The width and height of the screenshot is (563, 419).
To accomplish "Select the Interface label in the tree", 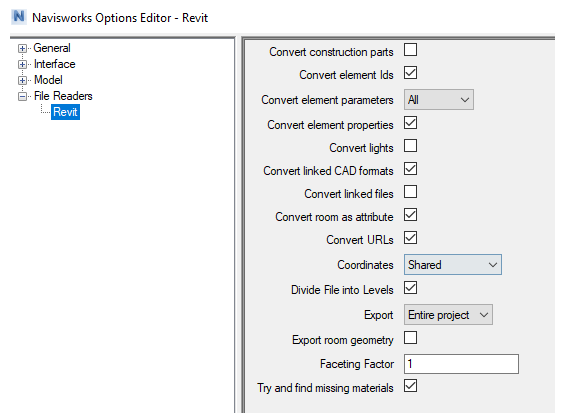I will pos(55,64).
